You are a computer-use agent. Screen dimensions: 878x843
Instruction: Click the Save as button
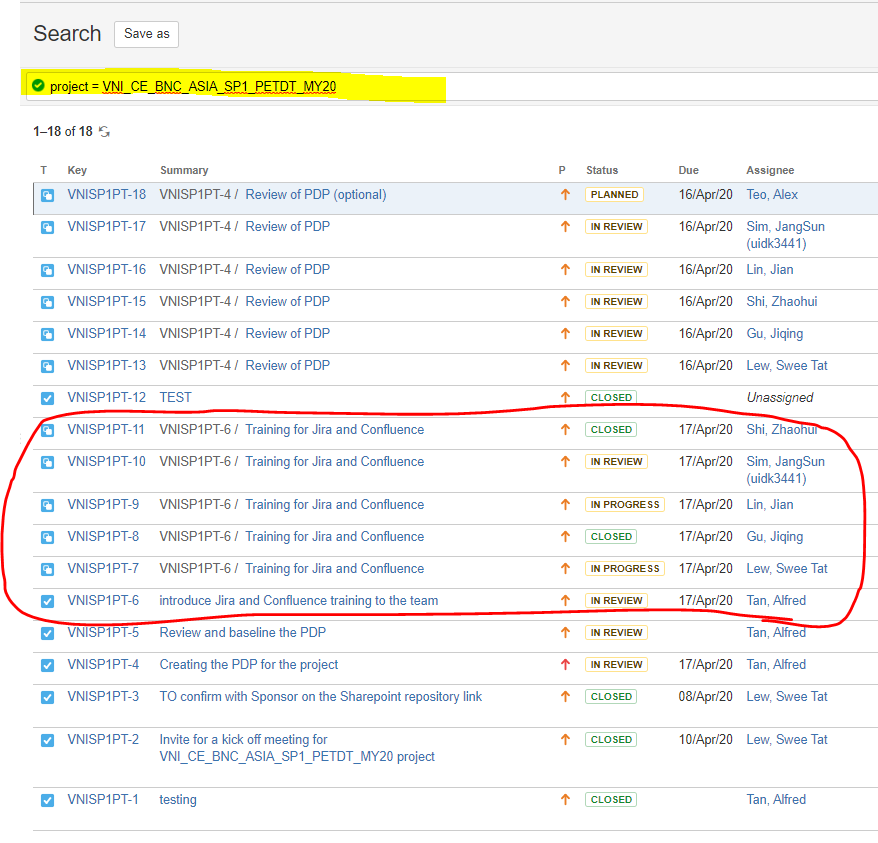pos(146,34)
